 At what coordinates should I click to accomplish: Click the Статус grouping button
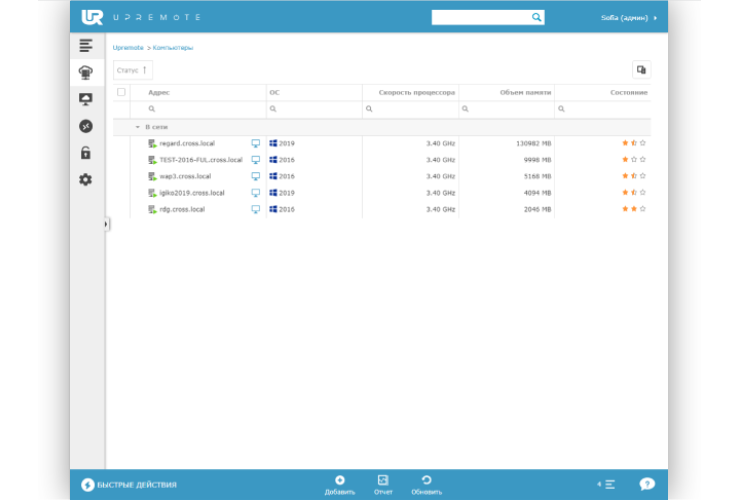[132, 70]
